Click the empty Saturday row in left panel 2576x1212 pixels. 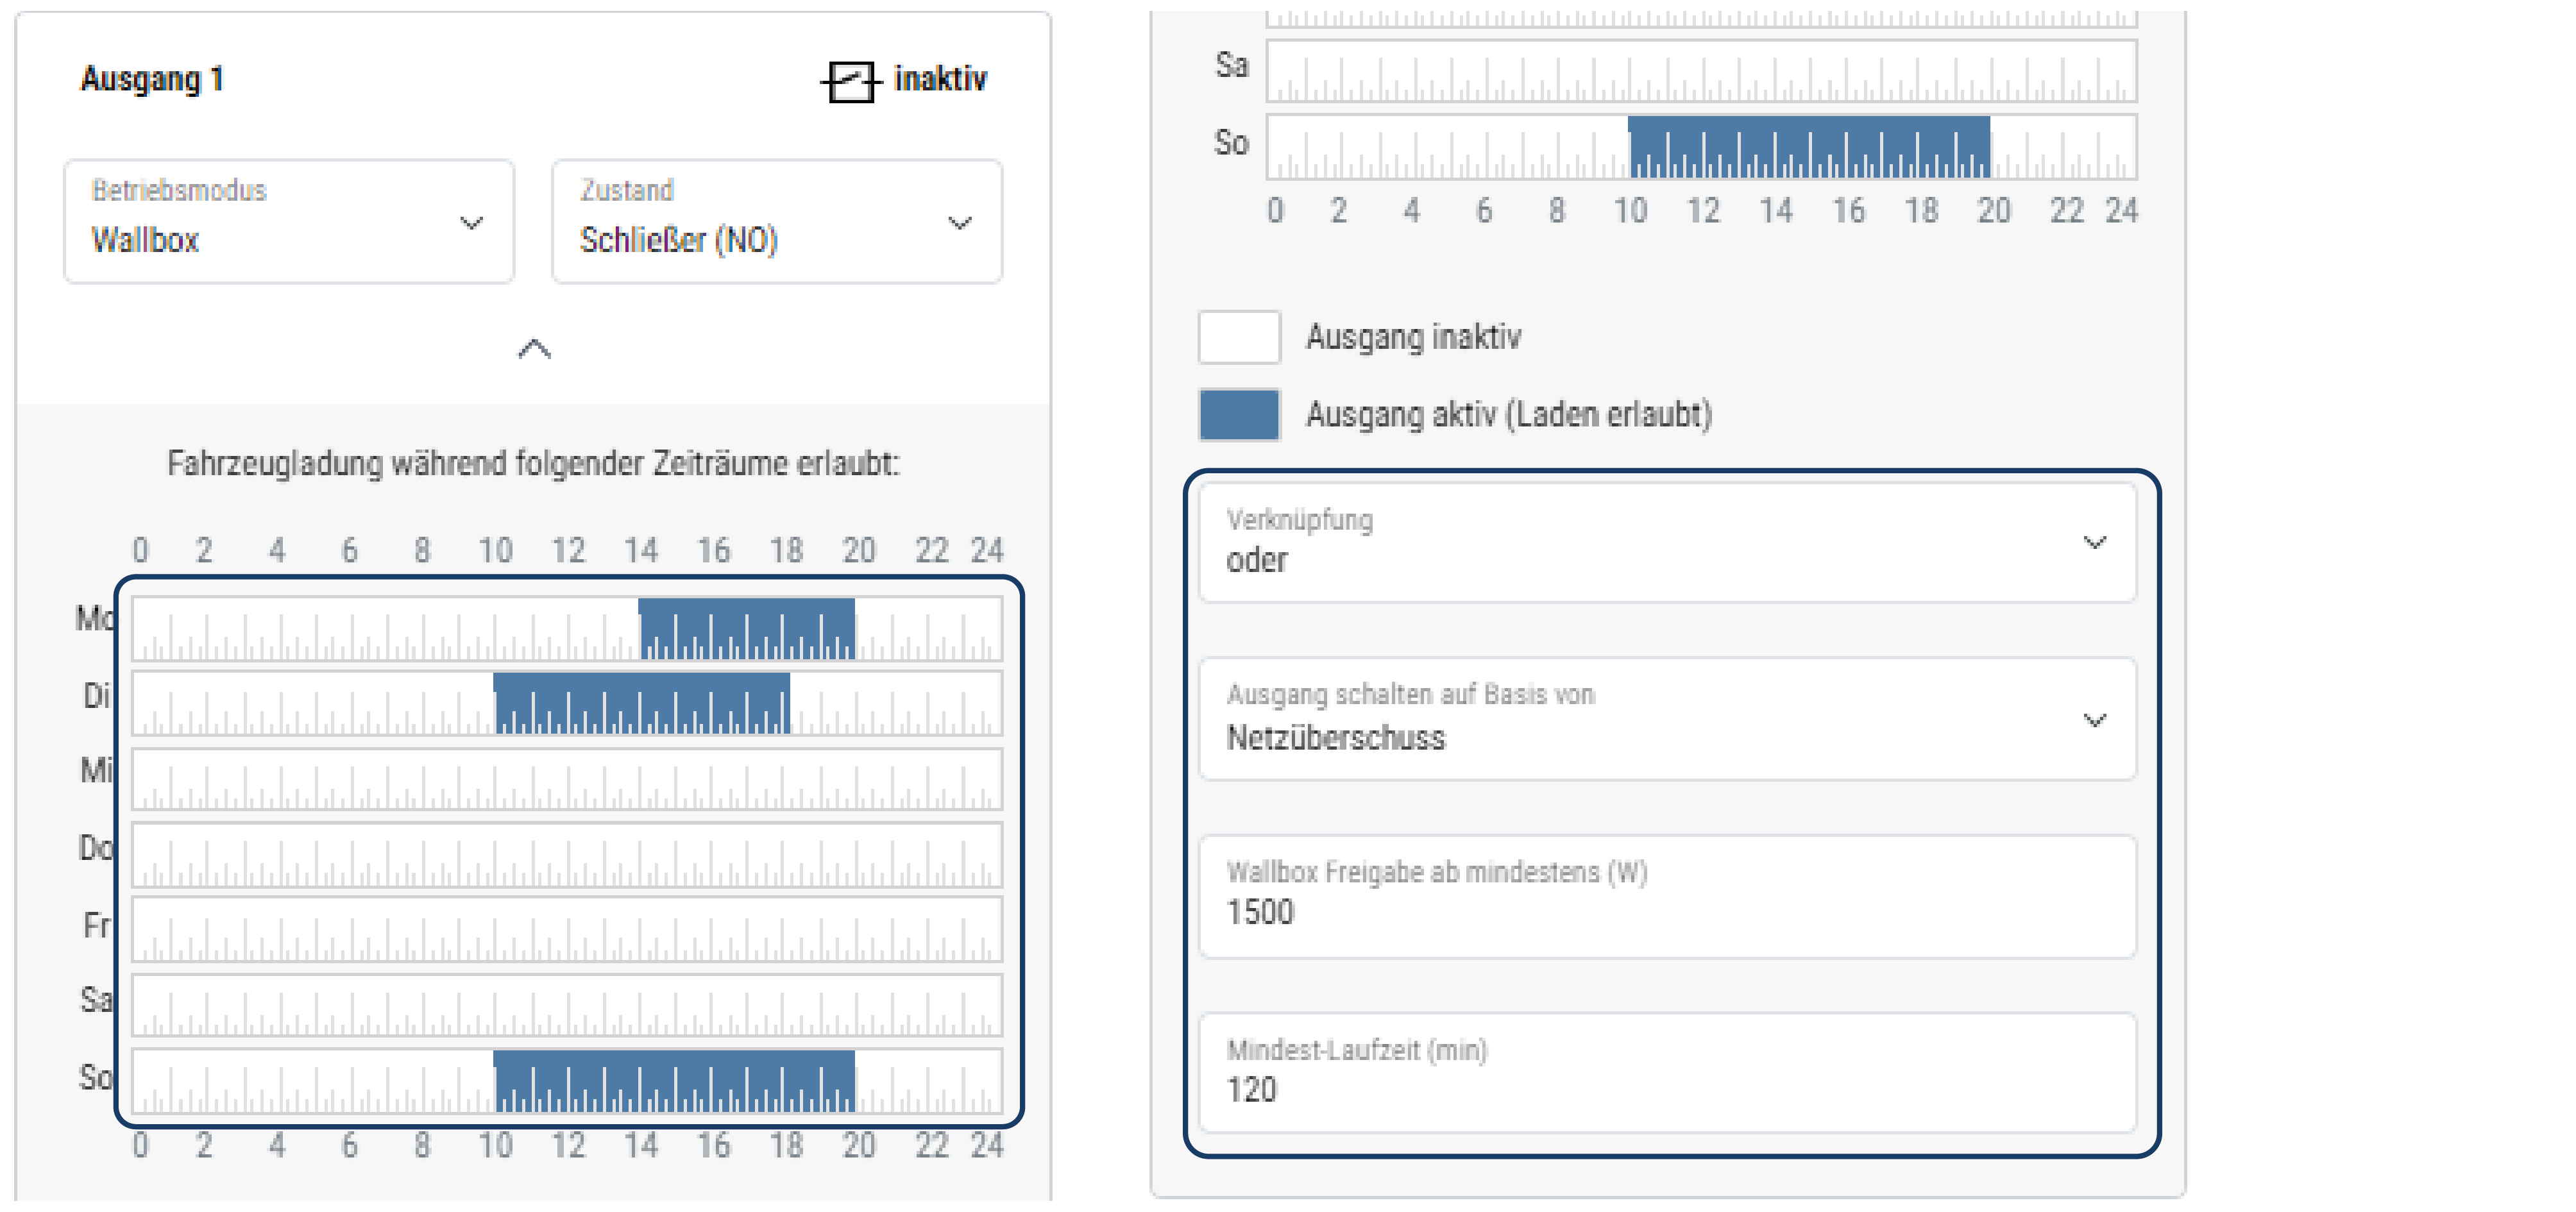[x=567, y=1004]
